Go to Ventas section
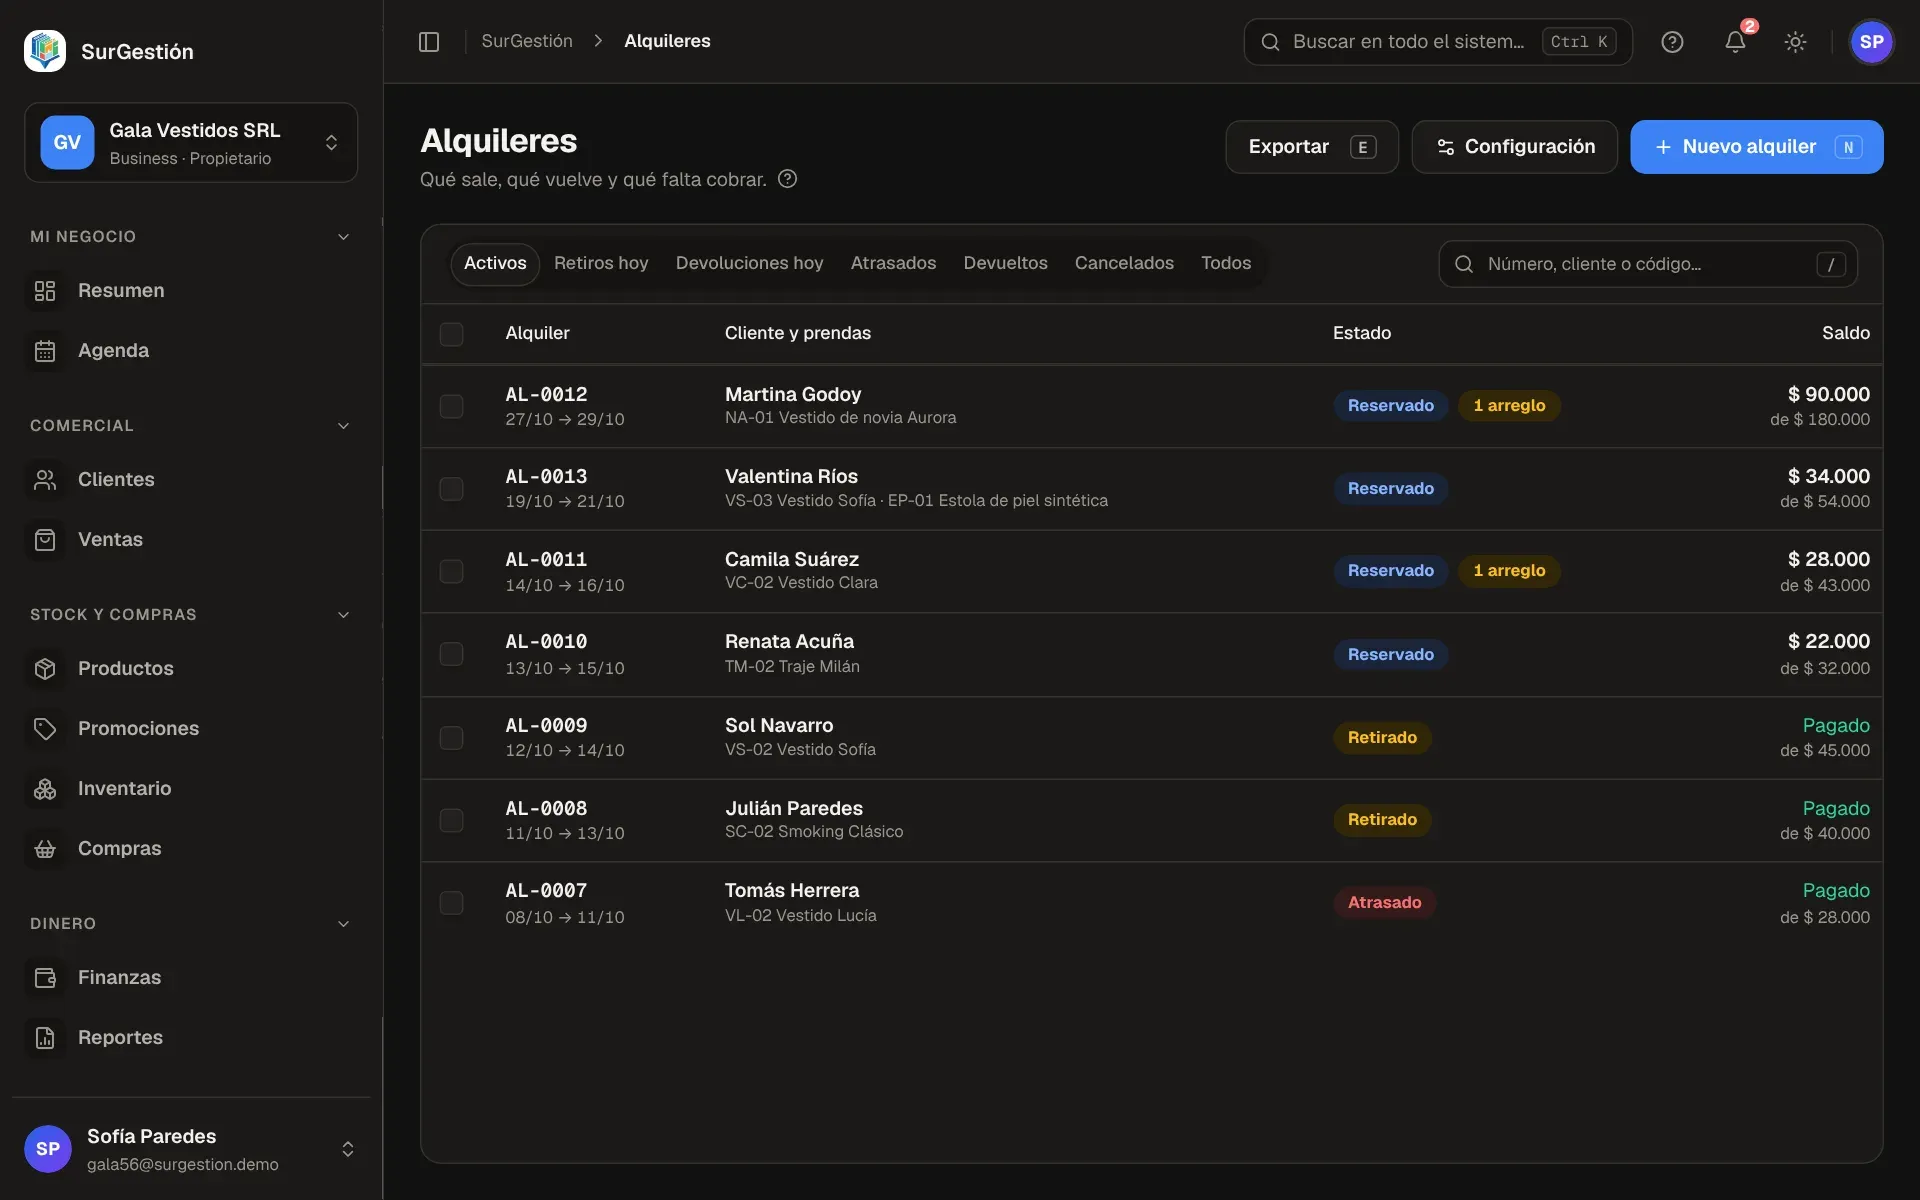This screenshot has height=1200, width=1920. (x=191, y=539)
